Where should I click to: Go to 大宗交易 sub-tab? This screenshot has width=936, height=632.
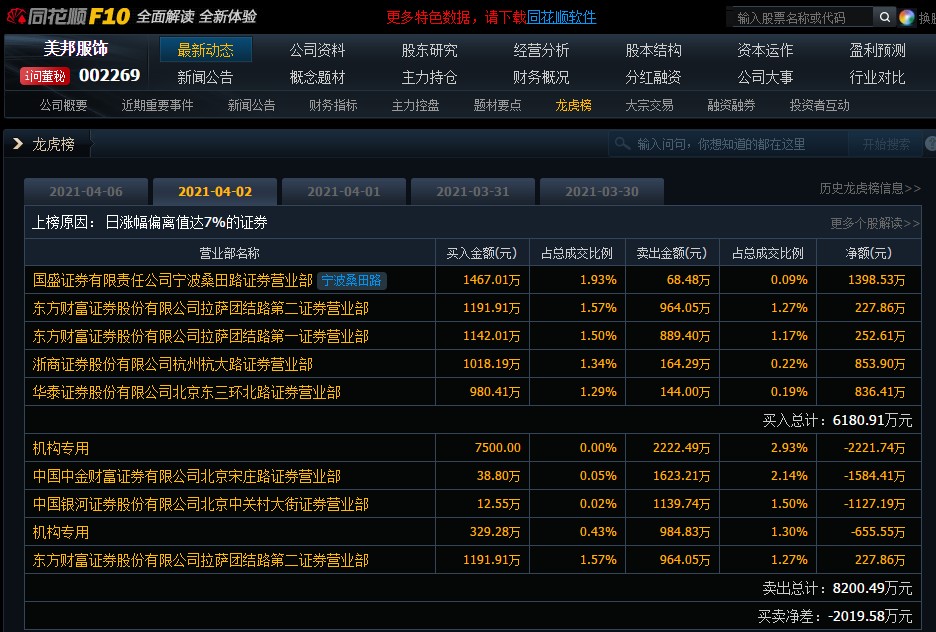649,106
